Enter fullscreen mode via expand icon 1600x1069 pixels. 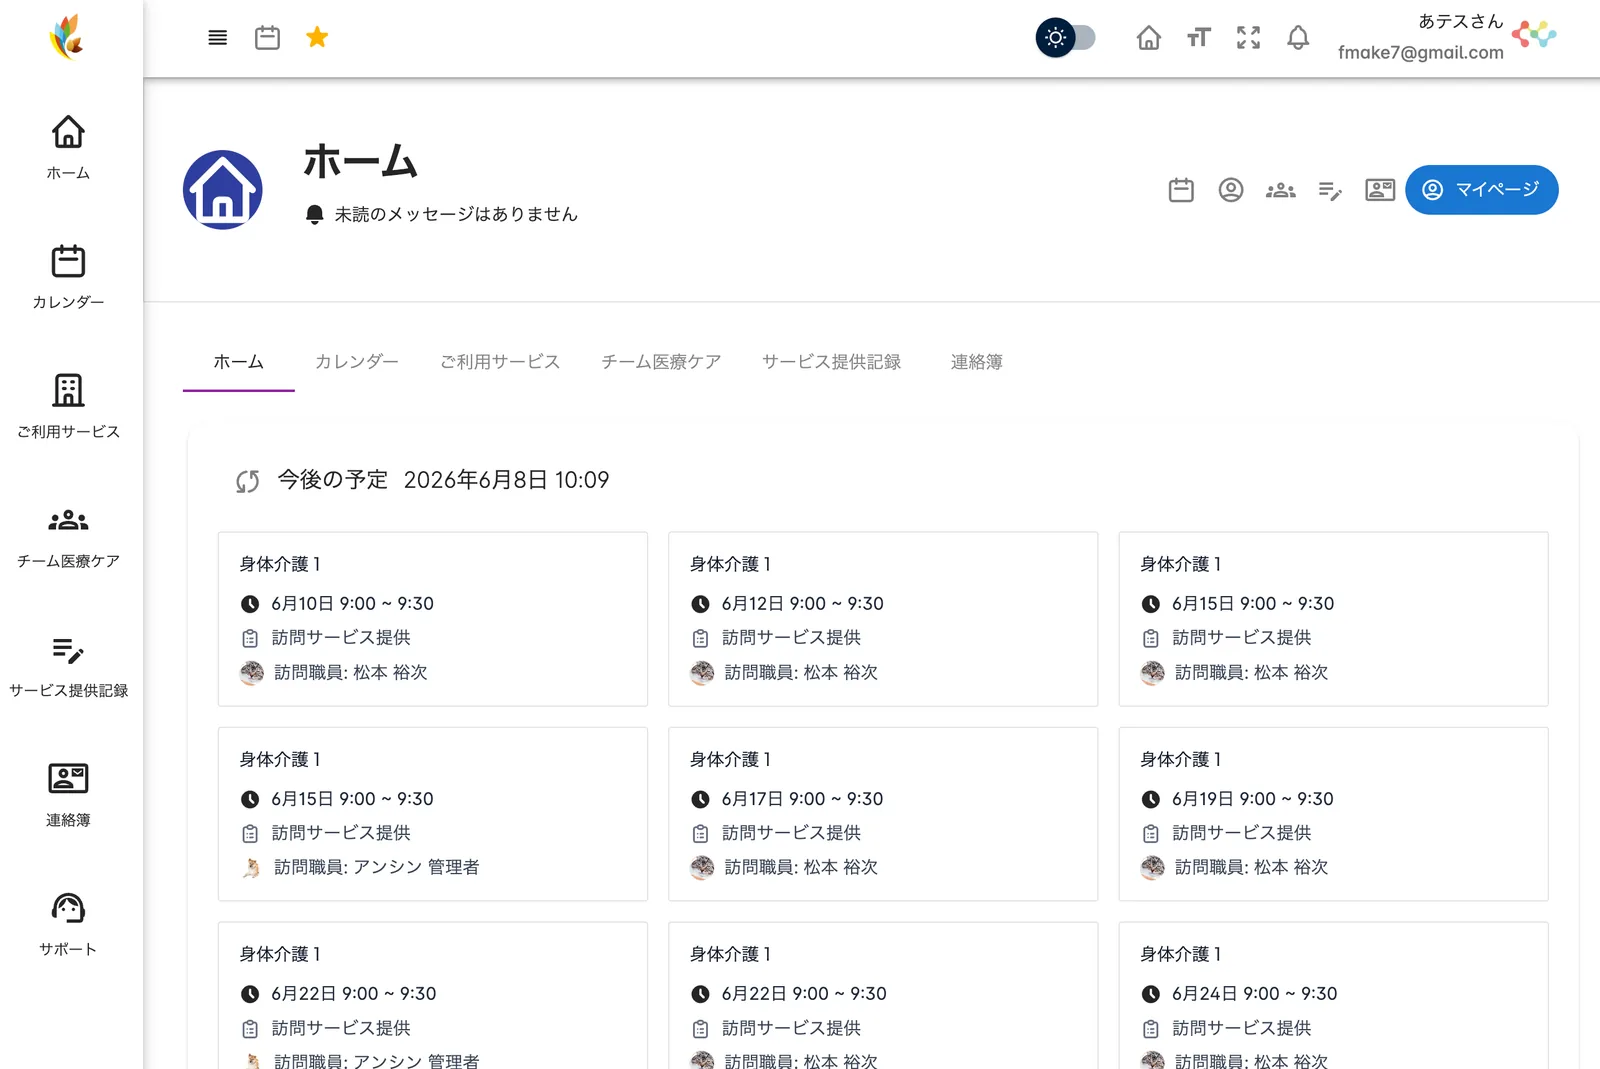1248,38
